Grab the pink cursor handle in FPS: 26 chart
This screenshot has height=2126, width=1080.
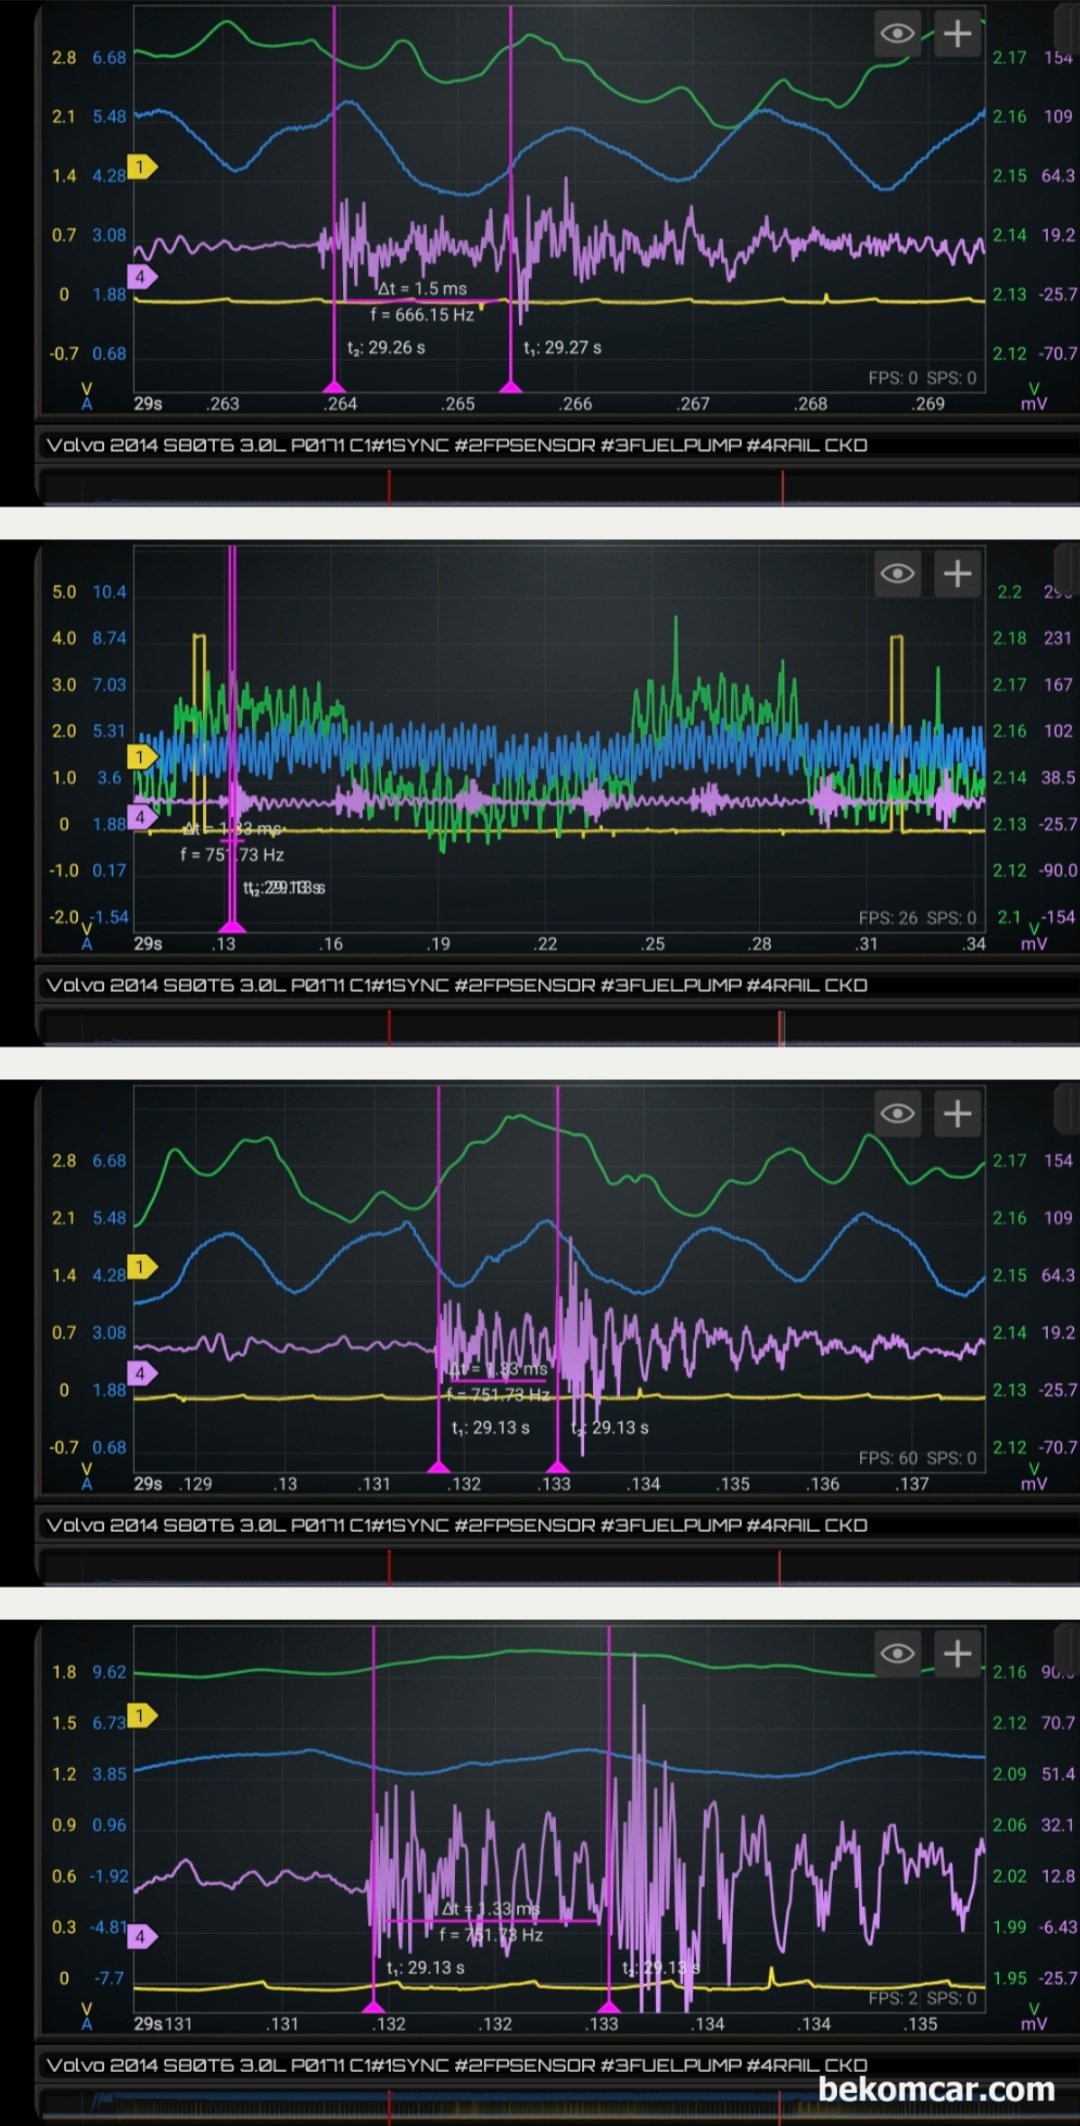232,926
